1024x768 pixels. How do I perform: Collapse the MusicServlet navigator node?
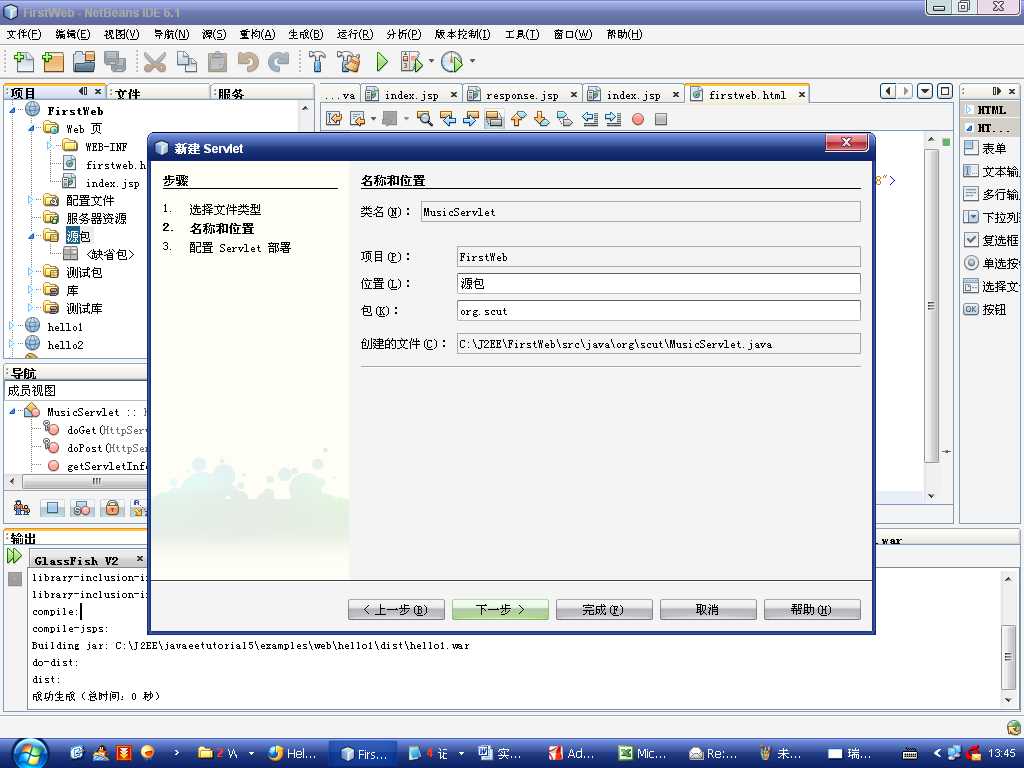[x=12, y=411]
